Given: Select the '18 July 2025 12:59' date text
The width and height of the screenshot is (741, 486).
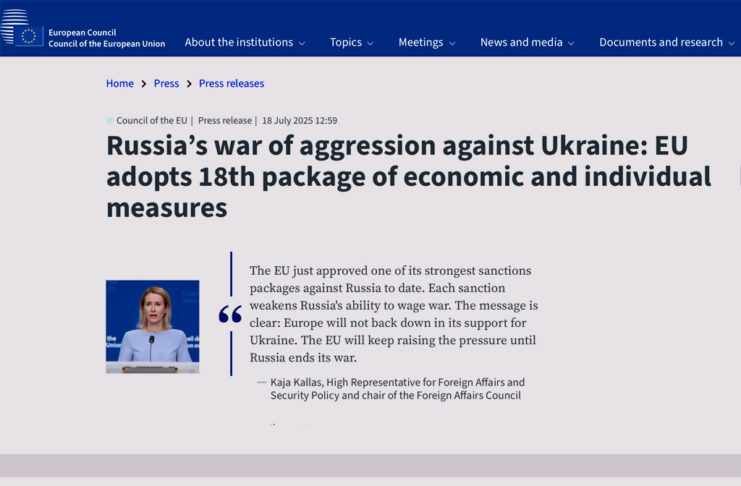Looking at the screenshot, I should tap(300, 121).
